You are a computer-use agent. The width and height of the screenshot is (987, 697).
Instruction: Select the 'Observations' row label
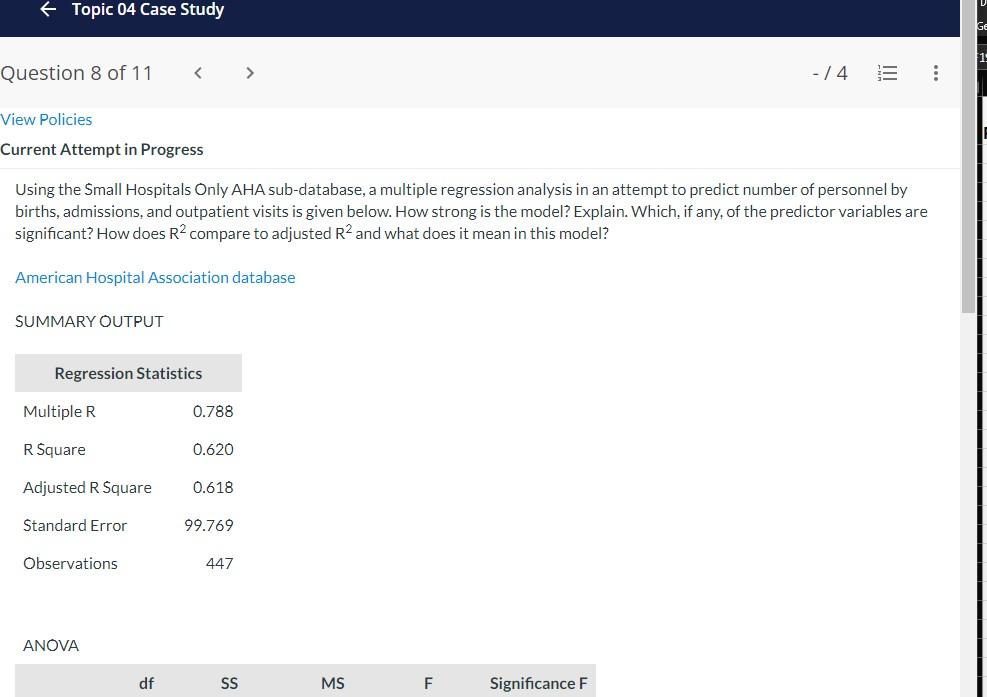[70, 564]
